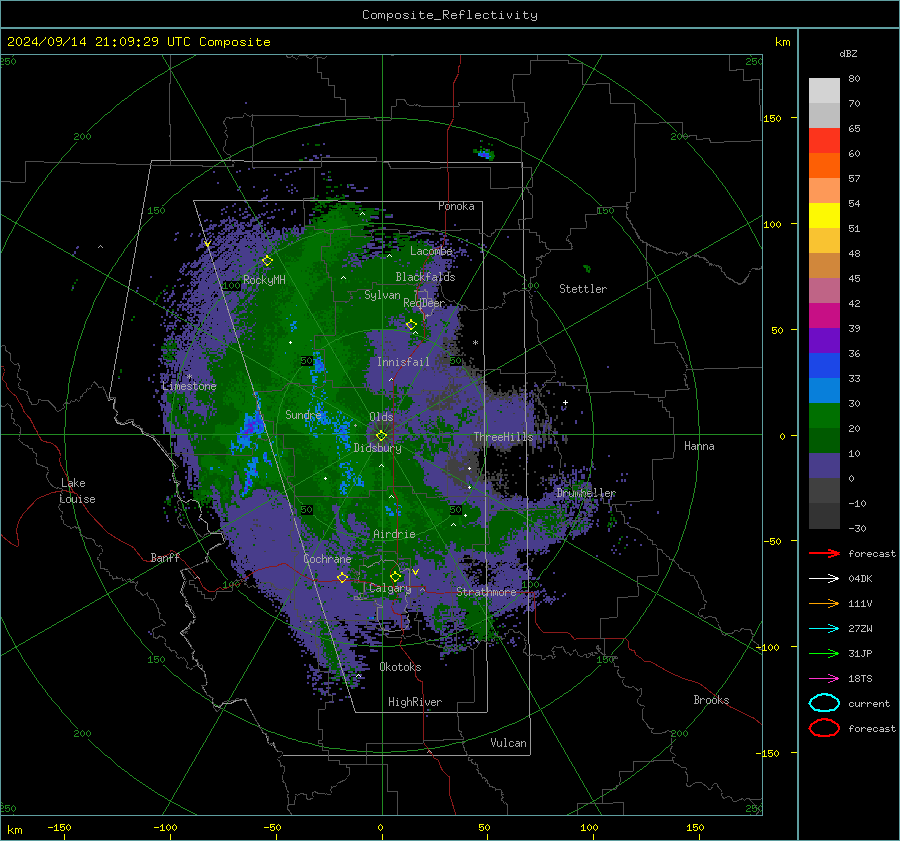Click the cyan 27ZW arrow in legend
The height and width of the screenshot is (841, 900).
click(824, 628)
